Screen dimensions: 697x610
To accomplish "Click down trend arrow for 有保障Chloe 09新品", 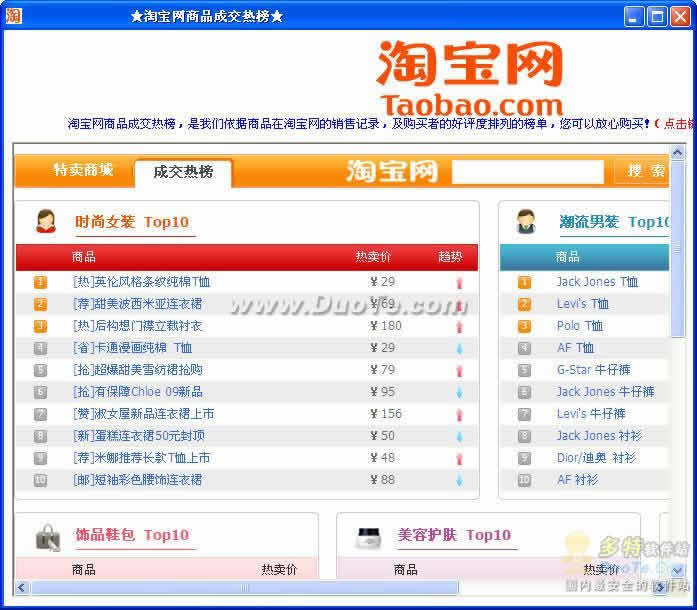I will click(x=460, y=392).
